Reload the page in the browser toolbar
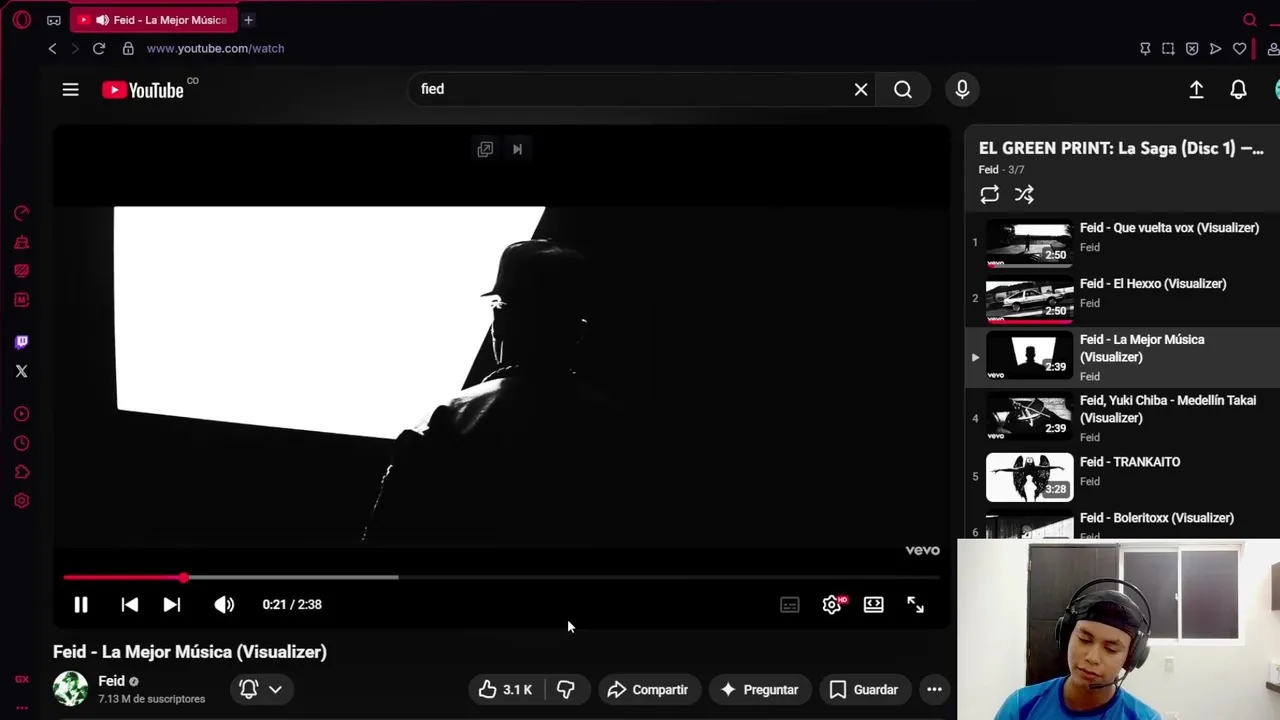Screen dimensions: 1280x720 pyautogui.click(x=99, y=48)
